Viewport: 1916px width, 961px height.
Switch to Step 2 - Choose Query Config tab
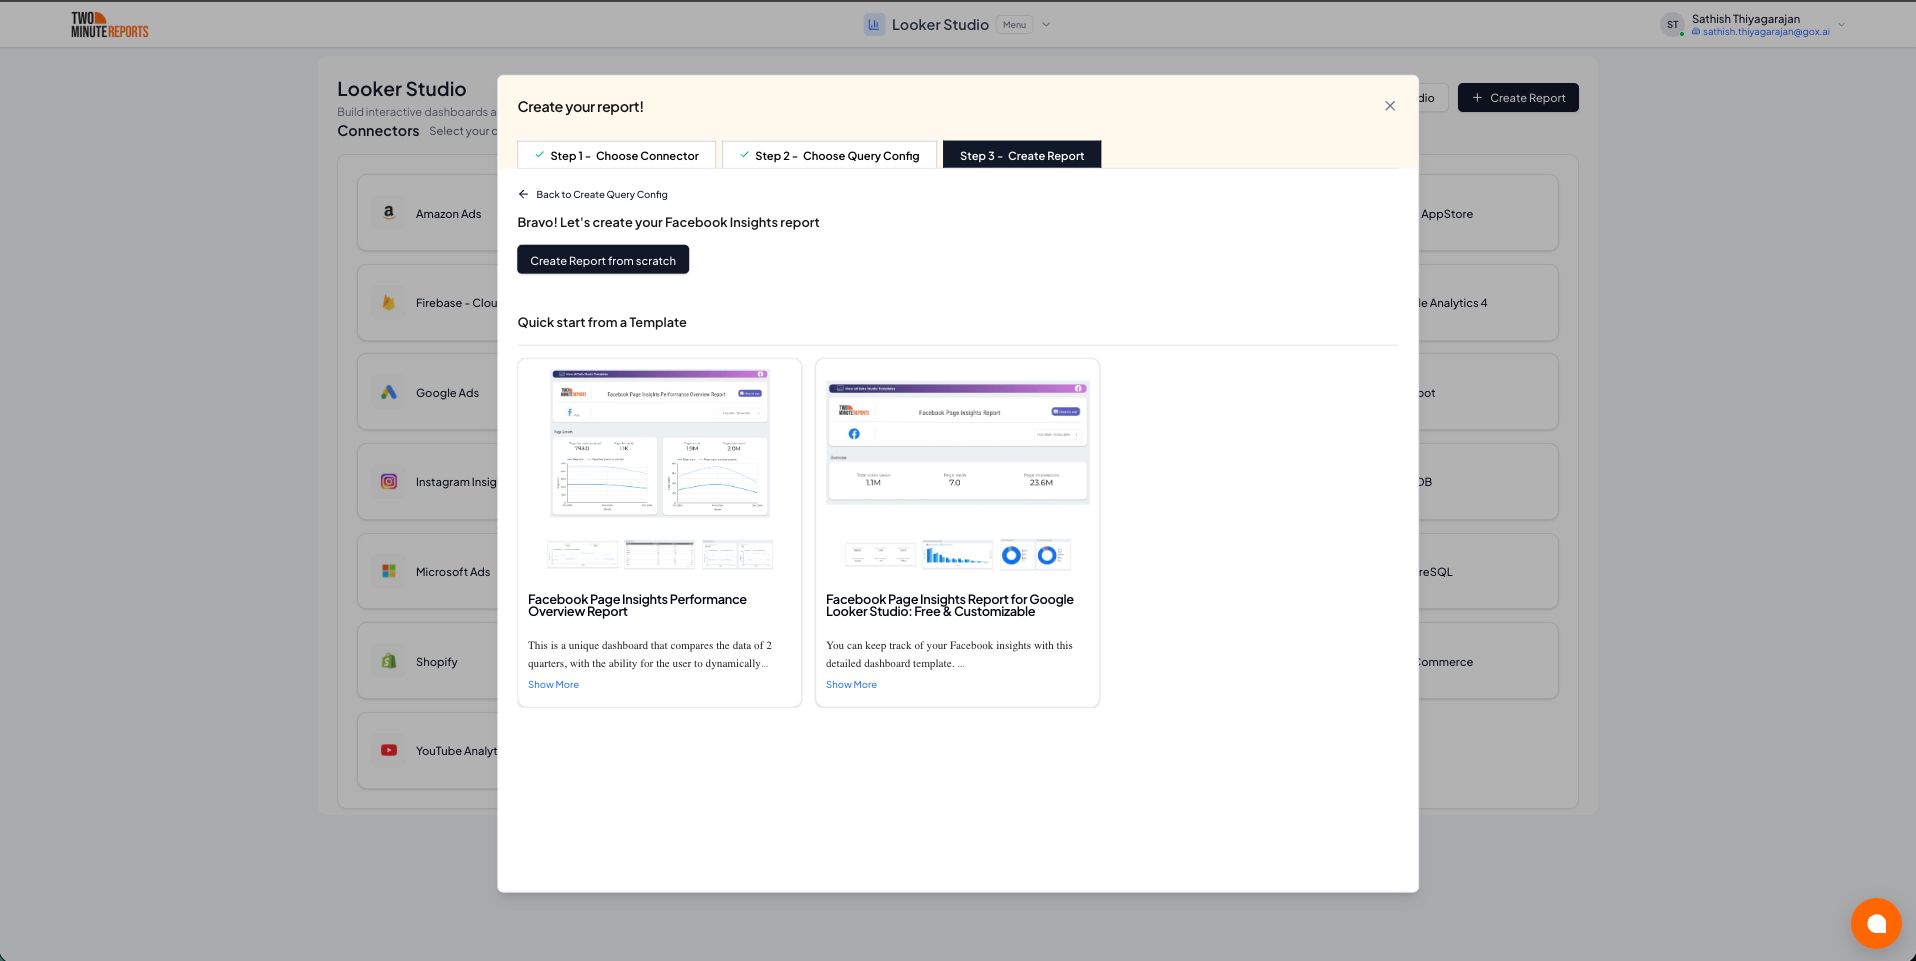[x=829, y=155]
